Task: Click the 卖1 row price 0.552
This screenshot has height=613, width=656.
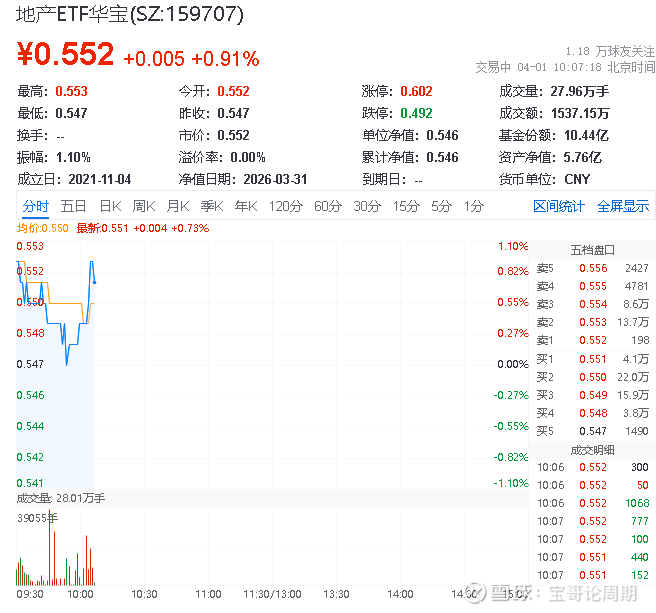Action: coord(593,340)
